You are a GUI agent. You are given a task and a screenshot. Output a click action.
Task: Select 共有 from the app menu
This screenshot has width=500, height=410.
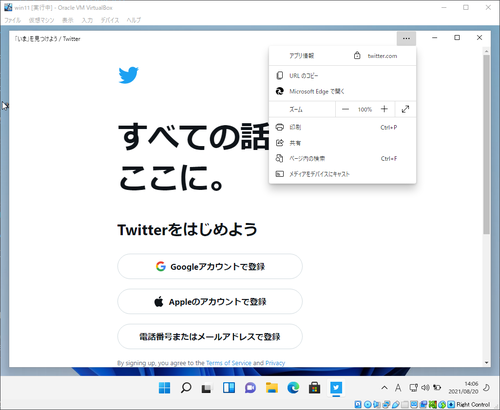click(342, 143)
